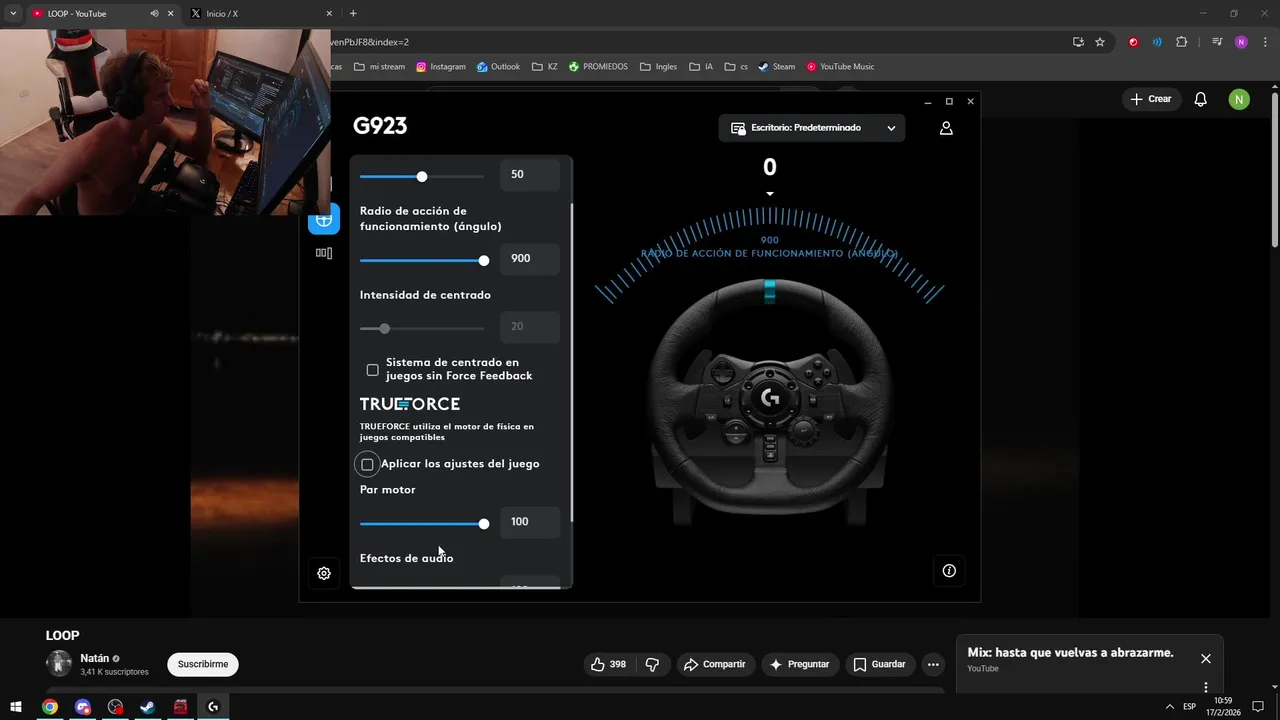Show hidden system tray icons
The width and height of the screenshot is (1280, 720).
tap(1170, 707)
